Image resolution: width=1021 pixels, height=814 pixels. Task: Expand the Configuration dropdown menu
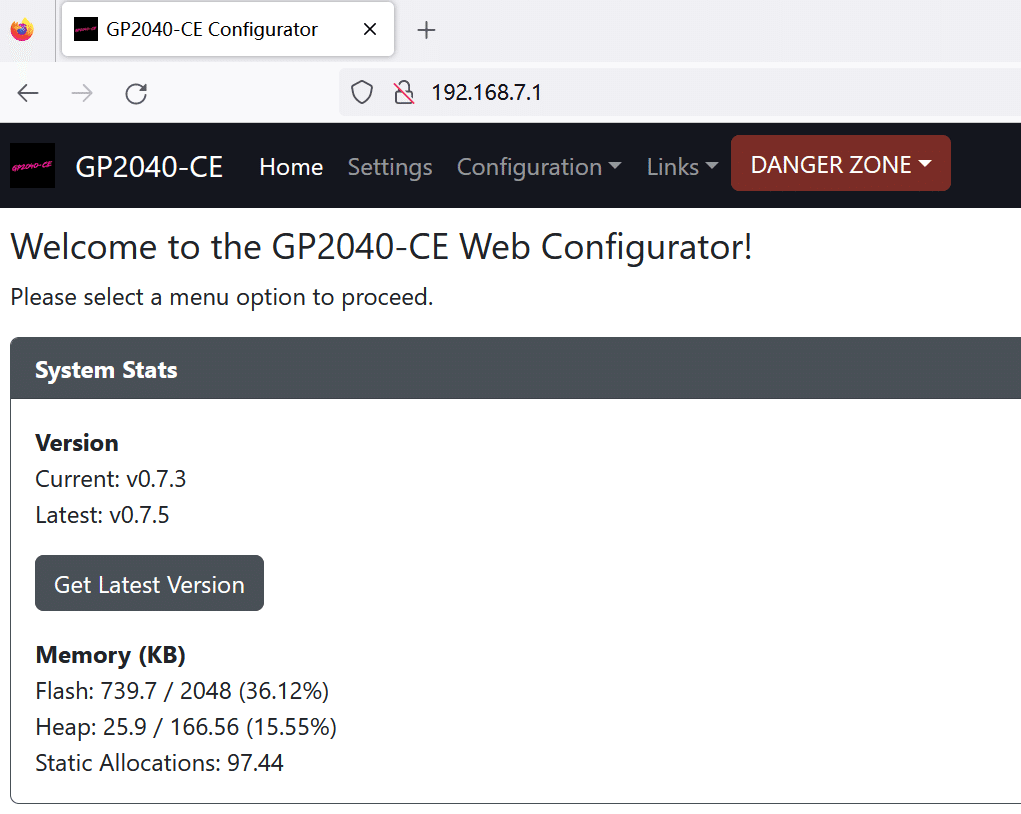(539, 167)
